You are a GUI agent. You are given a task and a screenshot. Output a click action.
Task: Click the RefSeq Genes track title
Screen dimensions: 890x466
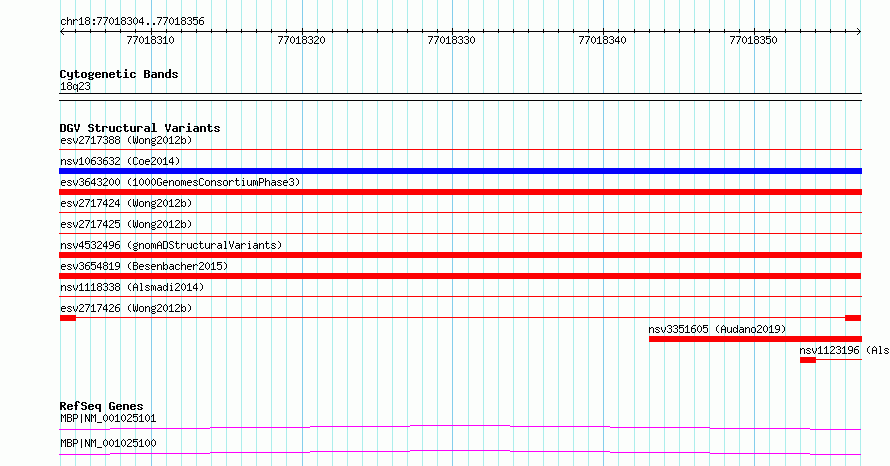point(102,406)
